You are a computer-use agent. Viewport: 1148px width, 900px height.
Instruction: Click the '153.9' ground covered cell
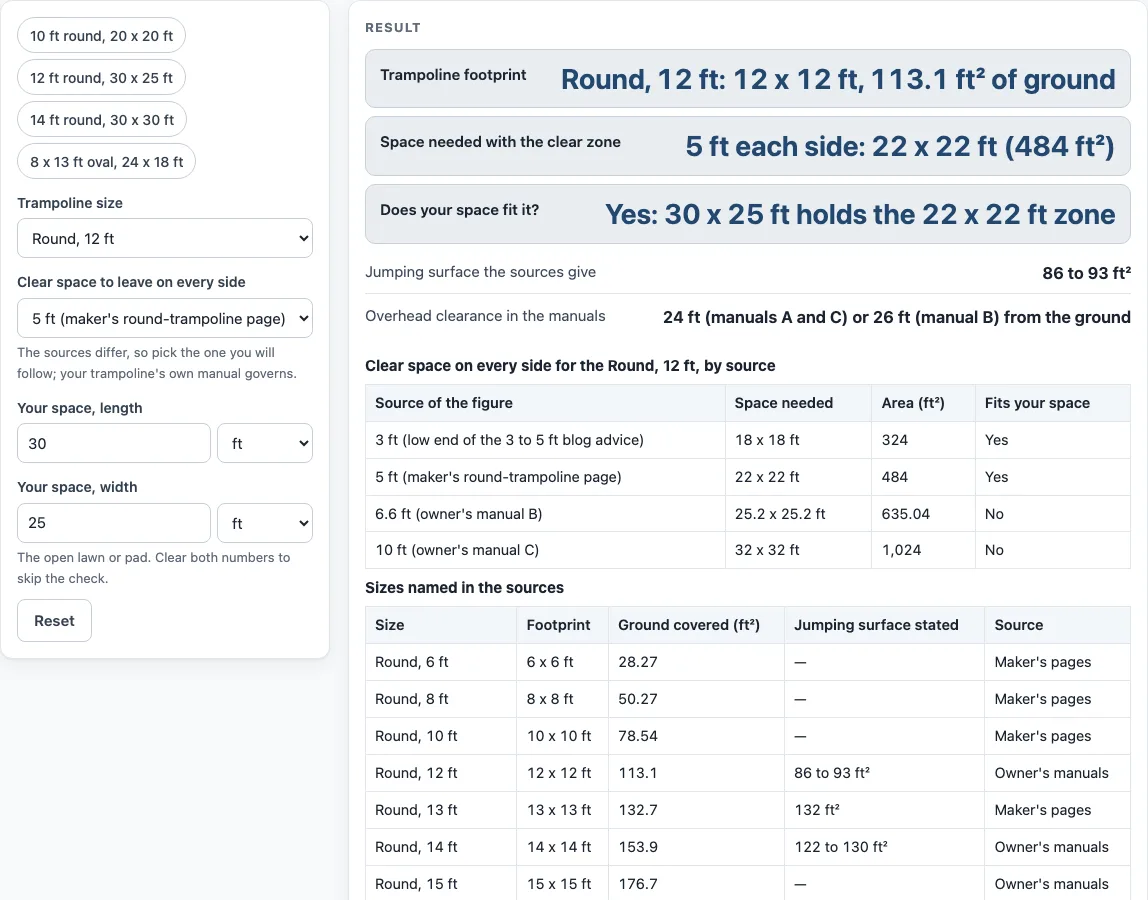696,847
